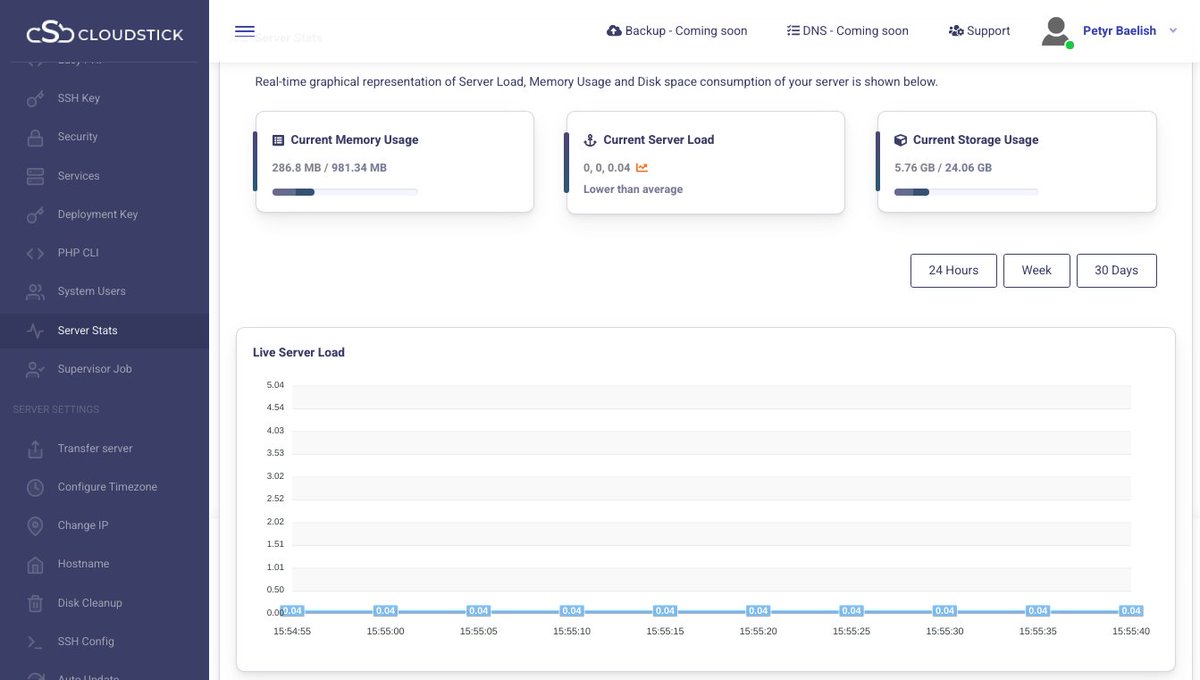The width and height of the screenshot is (1200, 680).
Task: Click the 5.76 GB / 24.06 GB value
Action: (943, 168)
